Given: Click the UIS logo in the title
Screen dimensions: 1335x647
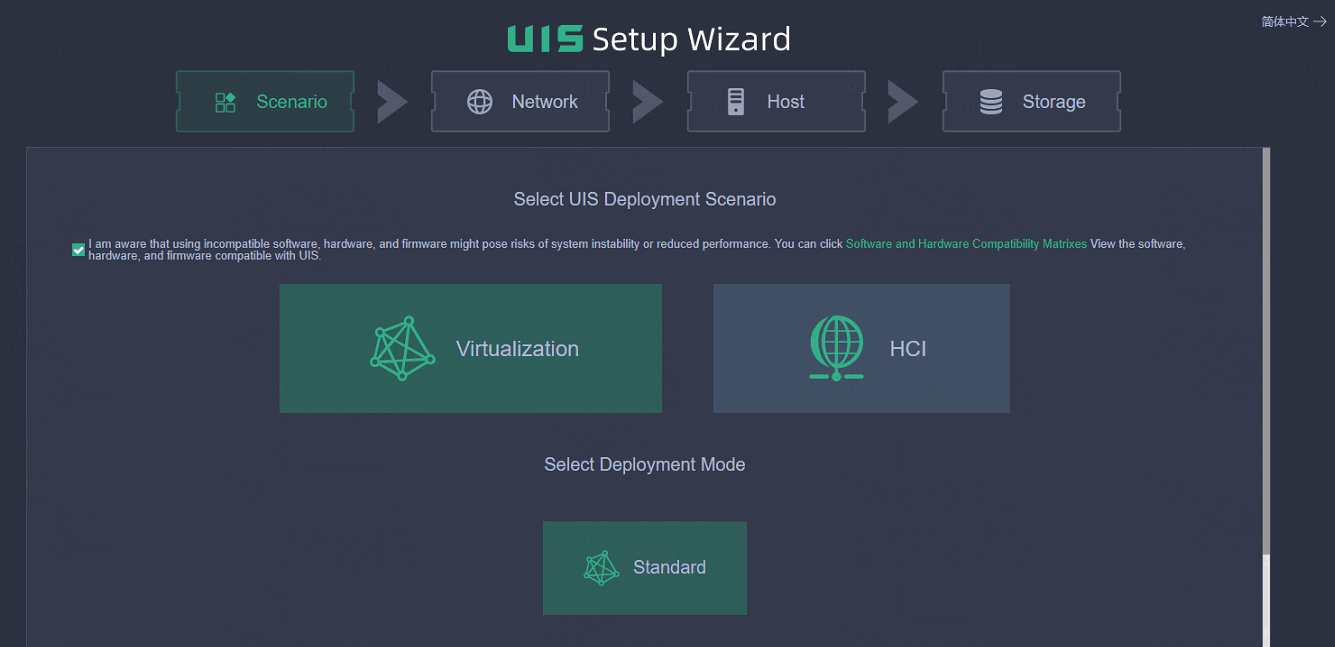Looking at the screenshot, I should coord(545,39).
